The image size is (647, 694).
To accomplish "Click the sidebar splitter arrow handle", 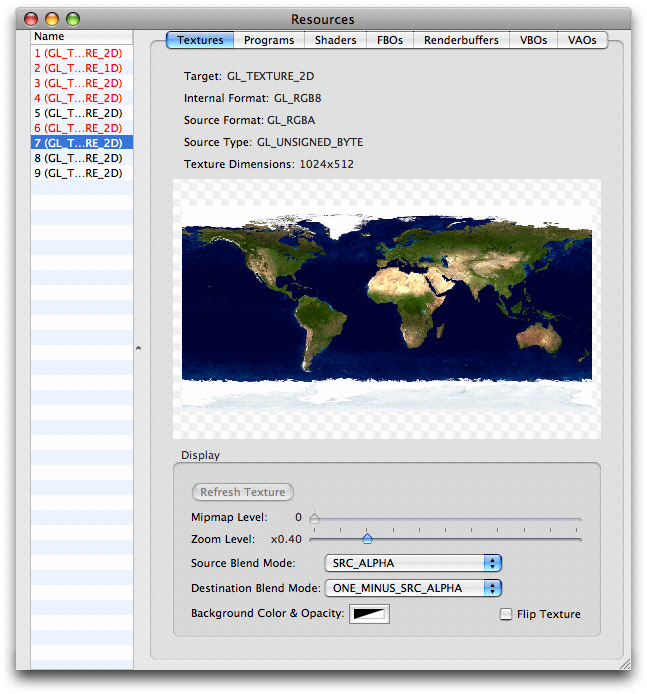I will click(139, 348).
